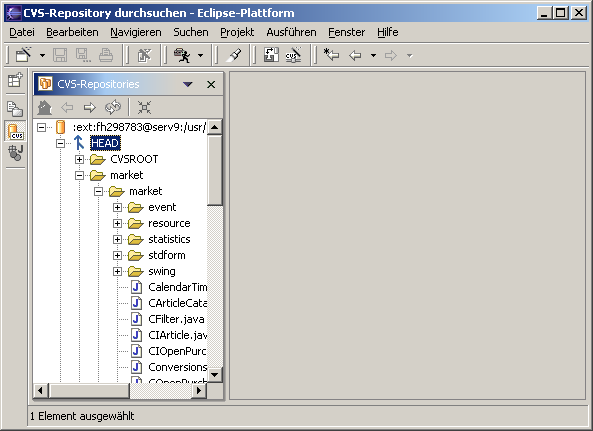The width and height of the screenshot is (593, 431).
Task: Go to last edit location icon
Action: tap(331, 55)
